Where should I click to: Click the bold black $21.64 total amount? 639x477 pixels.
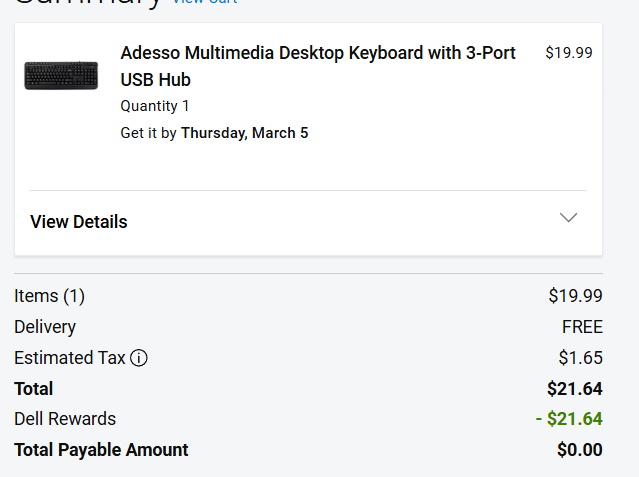point(574,389)
